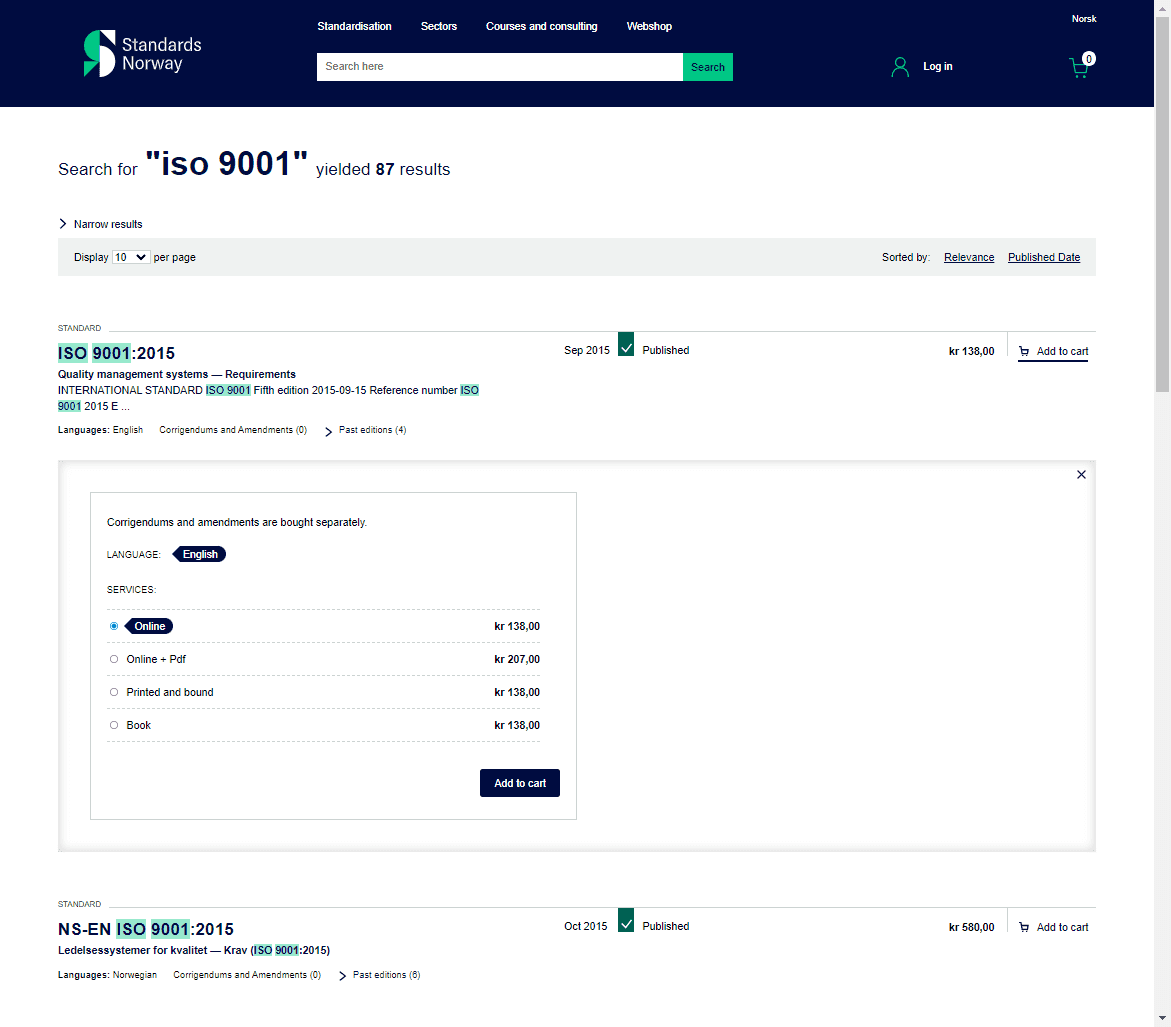Select the Online service option
The height and width of the screenshot is (1027, 1171).
[114, 626]
